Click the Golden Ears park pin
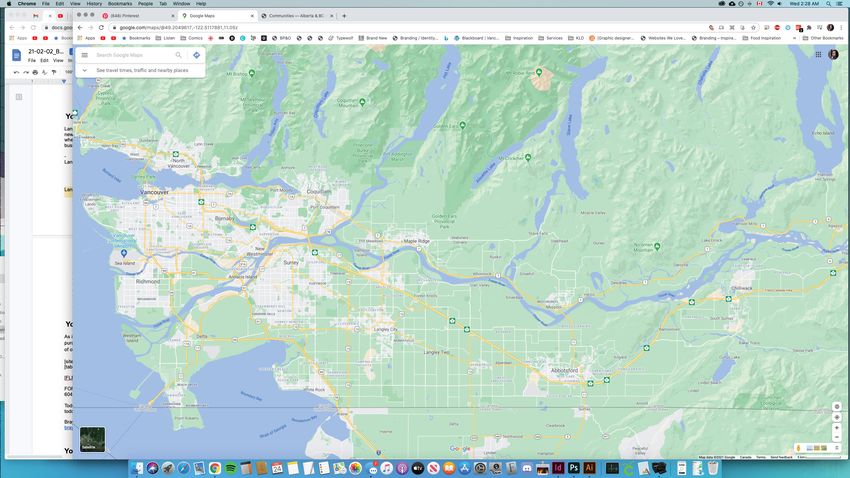Image resolution: width=850 pixels, height=478 pixels. [x=462, y=125]
